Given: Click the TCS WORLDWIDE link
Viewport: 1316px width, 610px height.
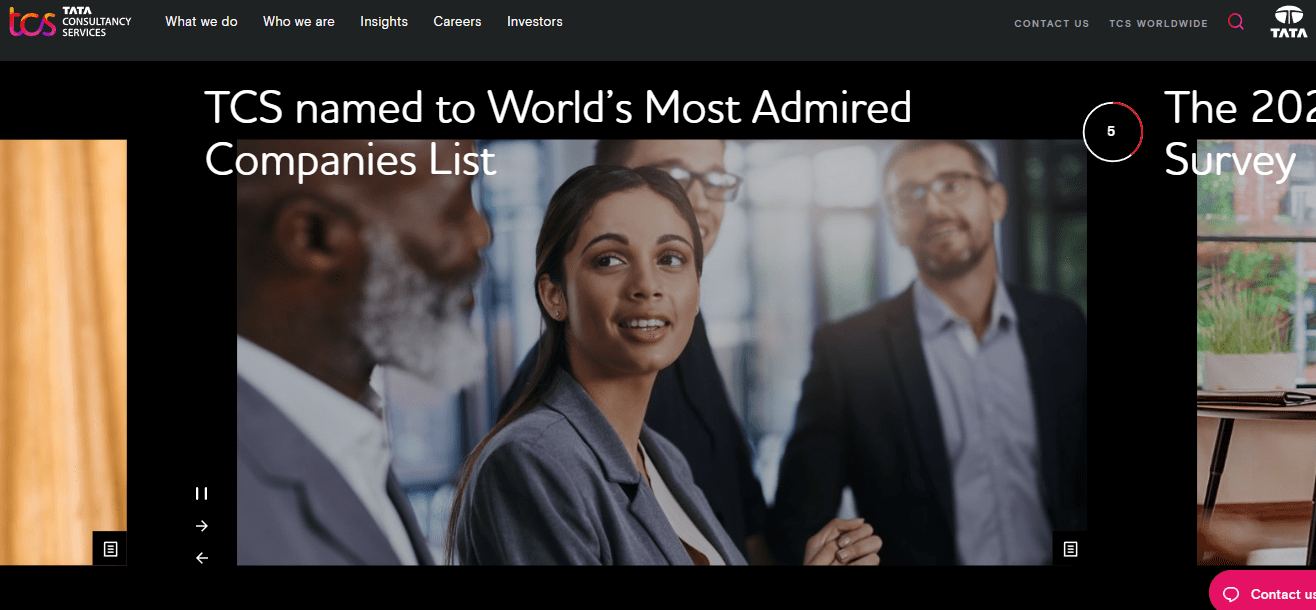Looking at the screenshot, I should tap(1158, 23).
